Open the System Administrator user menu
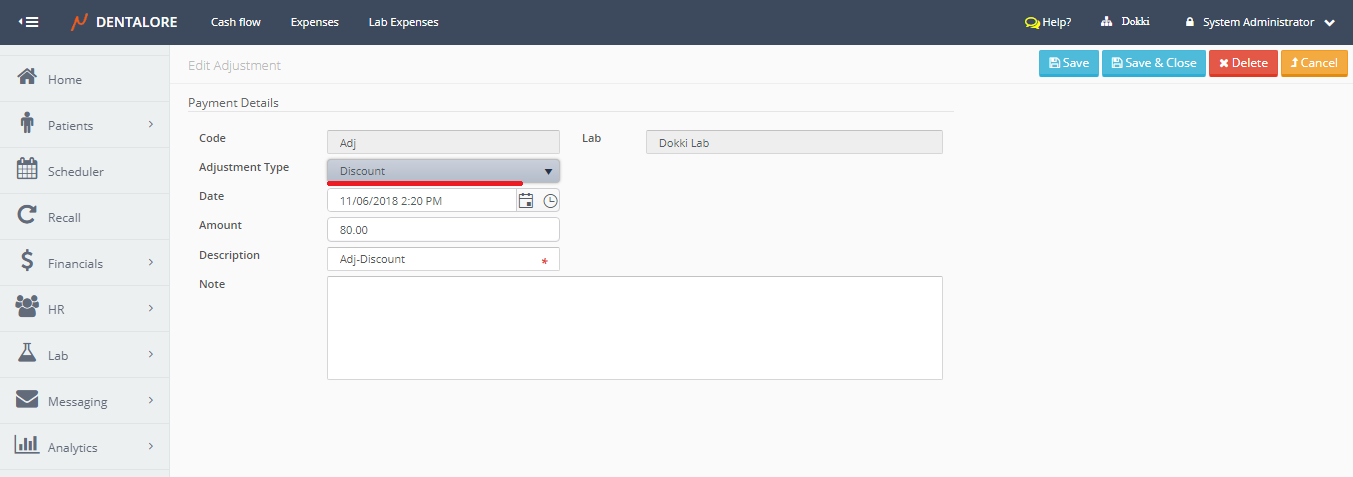Viewport: 1353px width, 477px height. click(1259, 22)
